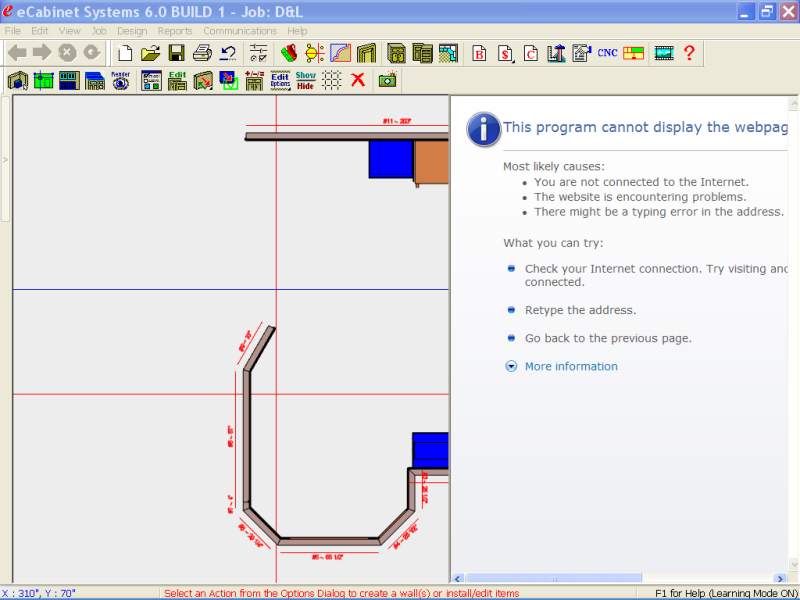This screenshot has height=600, width=800.
Task: Undo the last action with the curved arrow
Action: point(228,53)
